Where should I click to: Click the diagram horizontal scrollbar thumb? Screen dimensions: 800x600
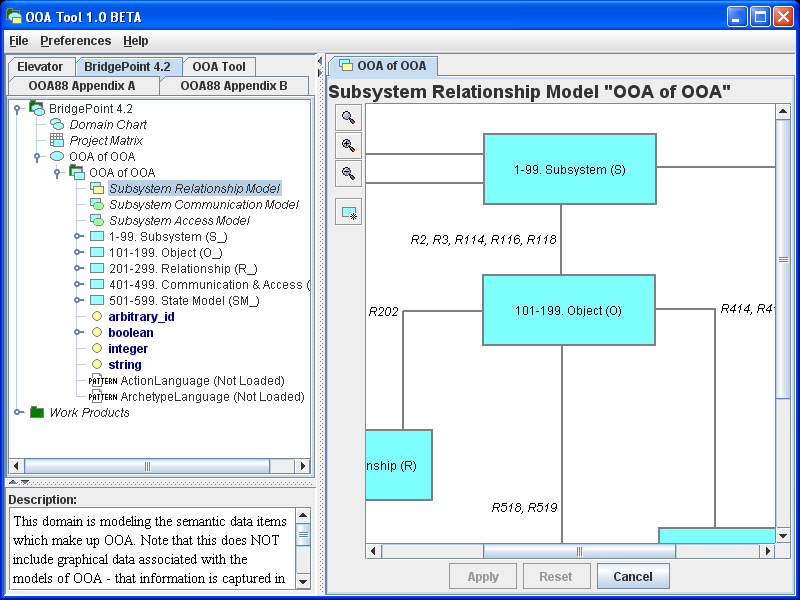point(579,551)
